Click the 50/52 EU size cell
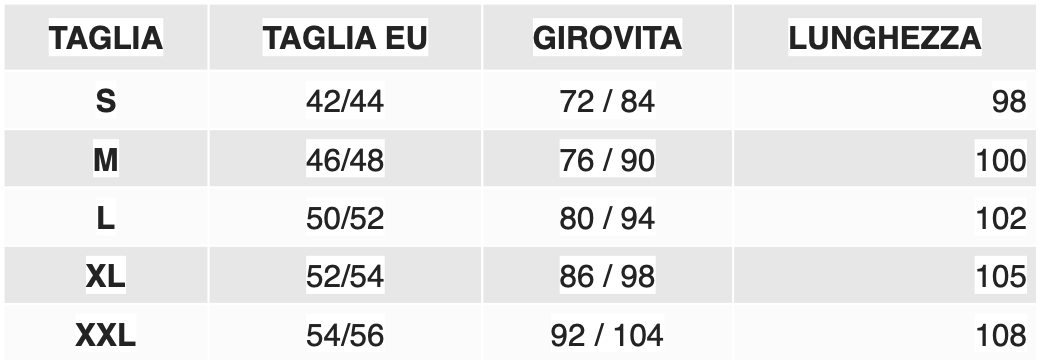The width and height of the screenshot is (1042, 360). pyautogui.click(x=345, y=219)
